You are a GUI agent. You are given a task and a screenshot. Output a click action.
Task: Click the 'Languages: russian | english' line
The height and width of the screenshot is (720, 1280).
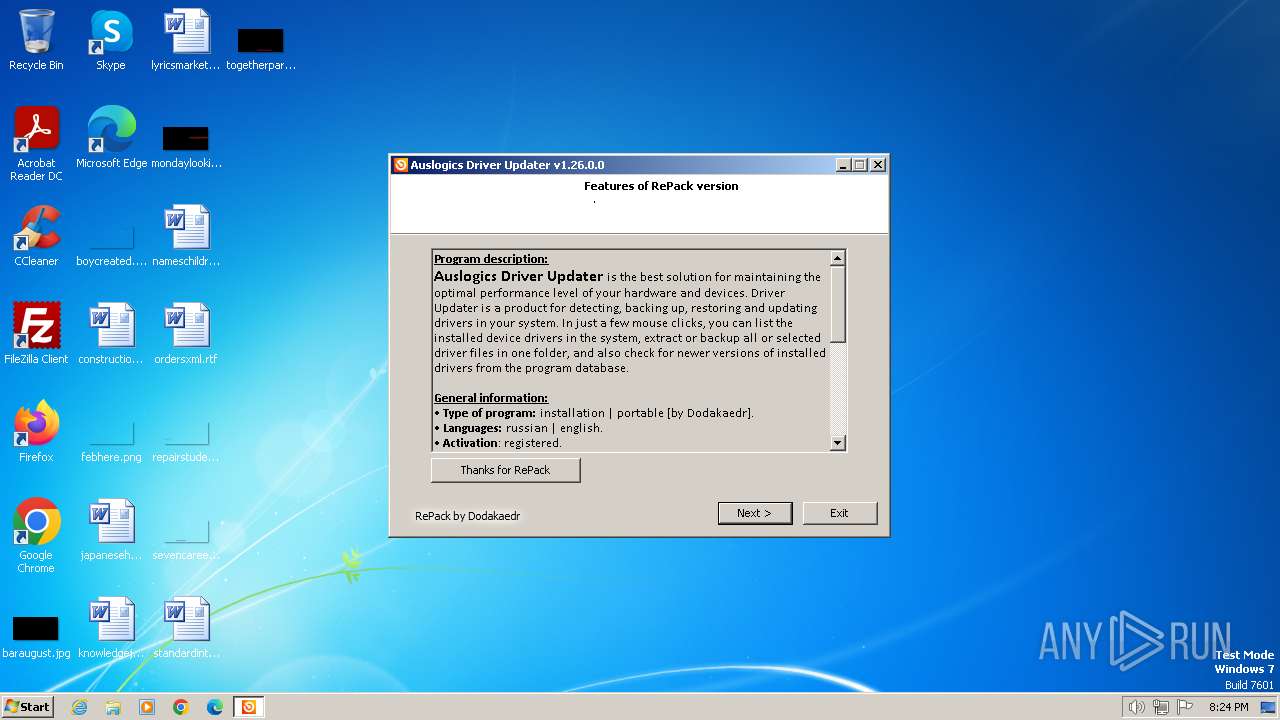point(521,428)
